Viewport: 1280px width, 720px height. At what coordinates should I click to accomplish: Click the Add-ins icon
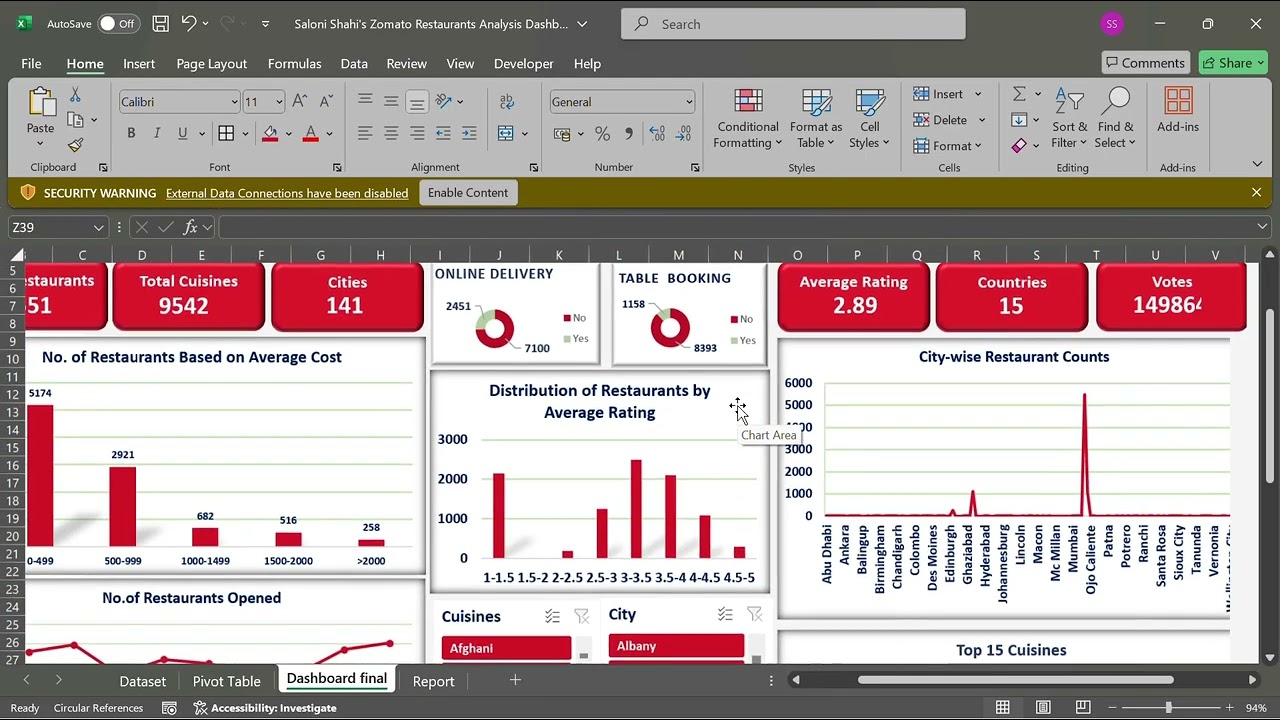pos(1178,111)
